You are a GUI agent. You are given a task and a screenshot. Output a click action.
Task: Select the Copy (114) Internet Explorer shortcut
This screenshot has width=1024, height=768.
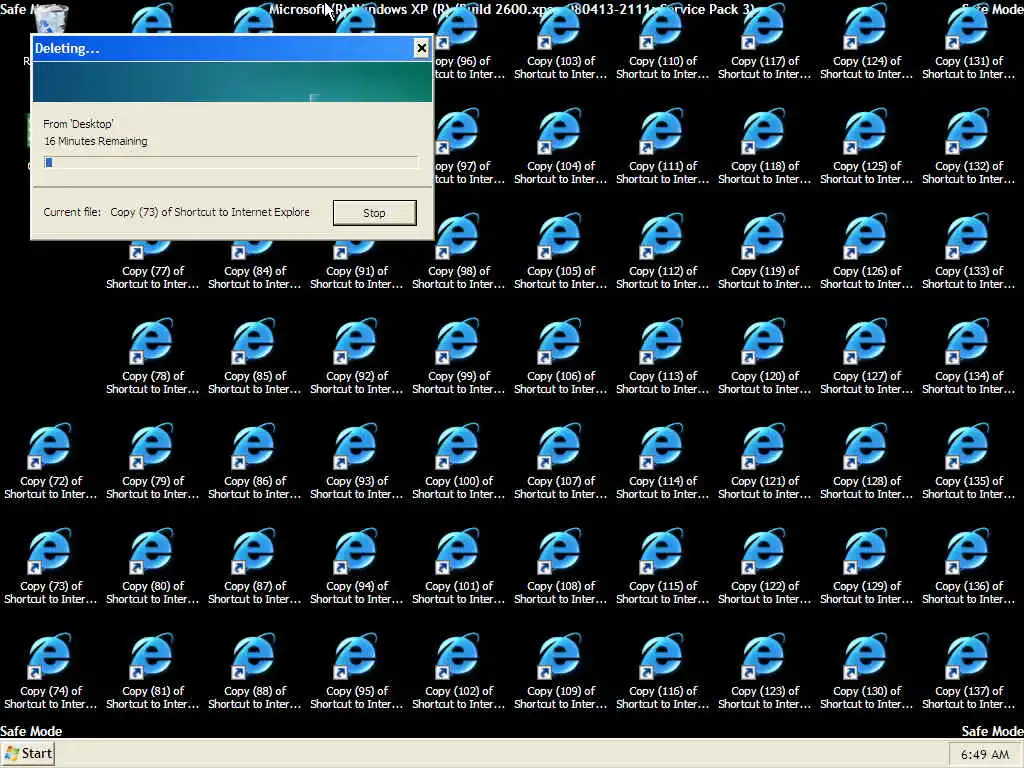tap(662, 462)
